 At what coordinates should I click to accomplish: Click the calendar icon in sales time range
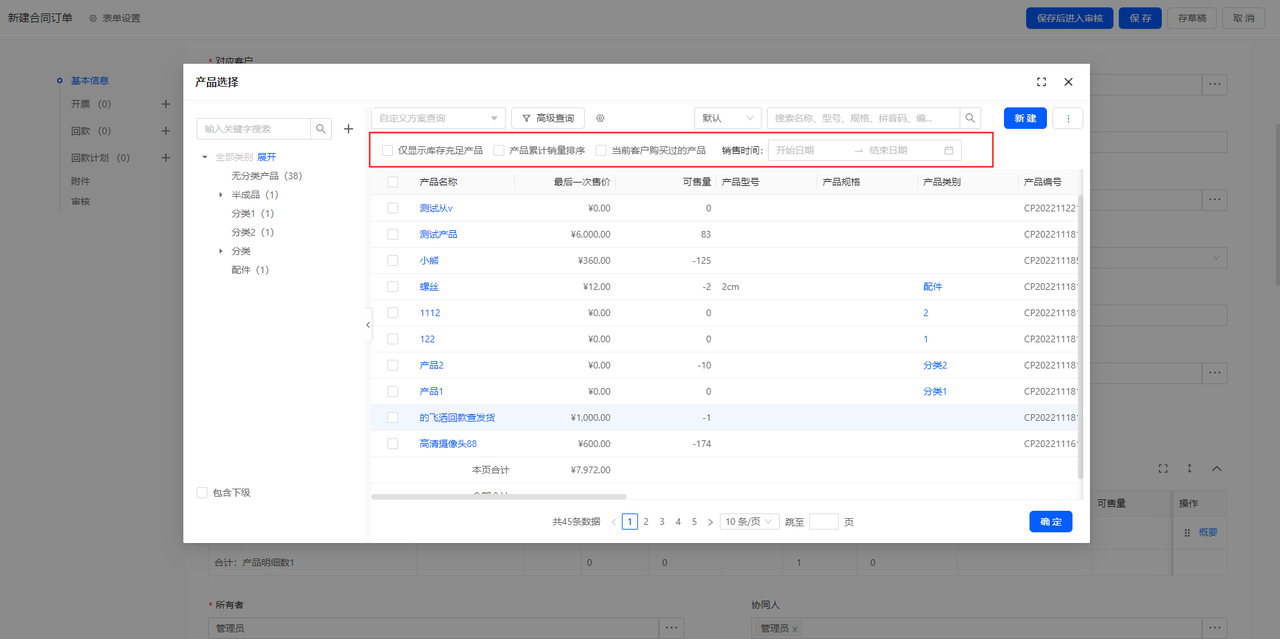[x=949, y=150]
